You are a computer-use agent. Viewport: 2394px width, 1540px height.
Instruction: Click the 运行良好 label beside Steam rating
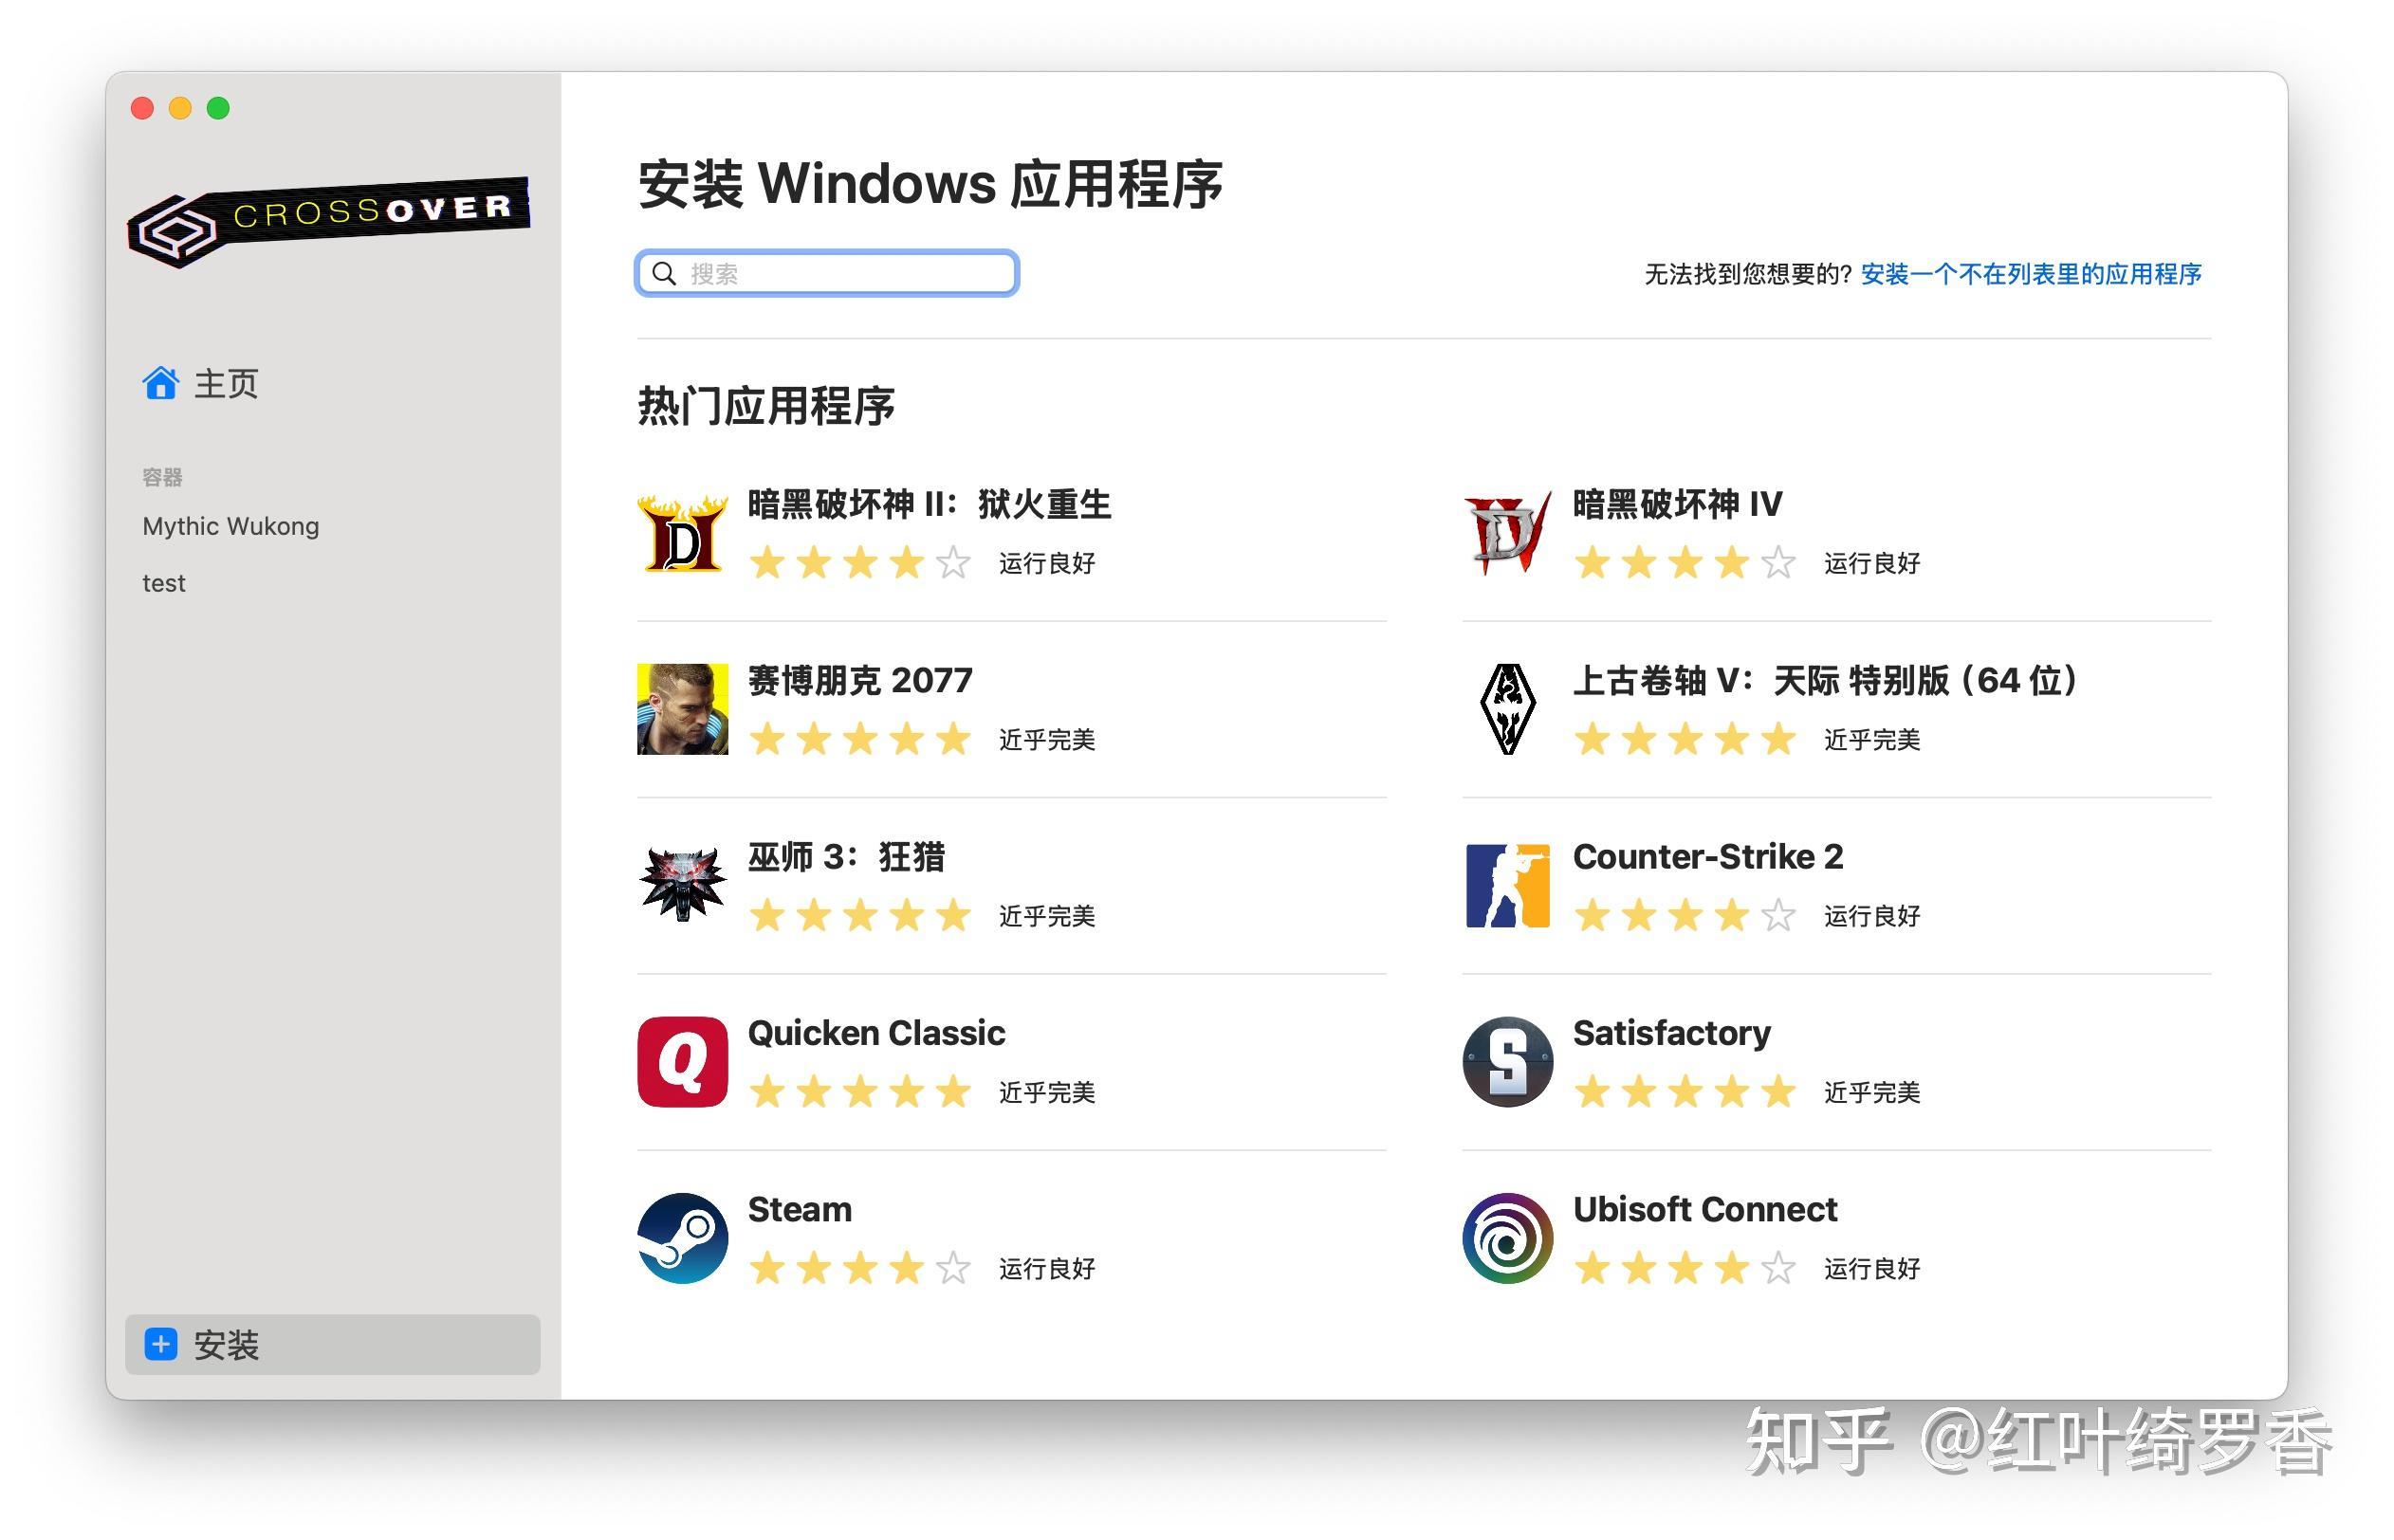click(x=1045, y=1268)
